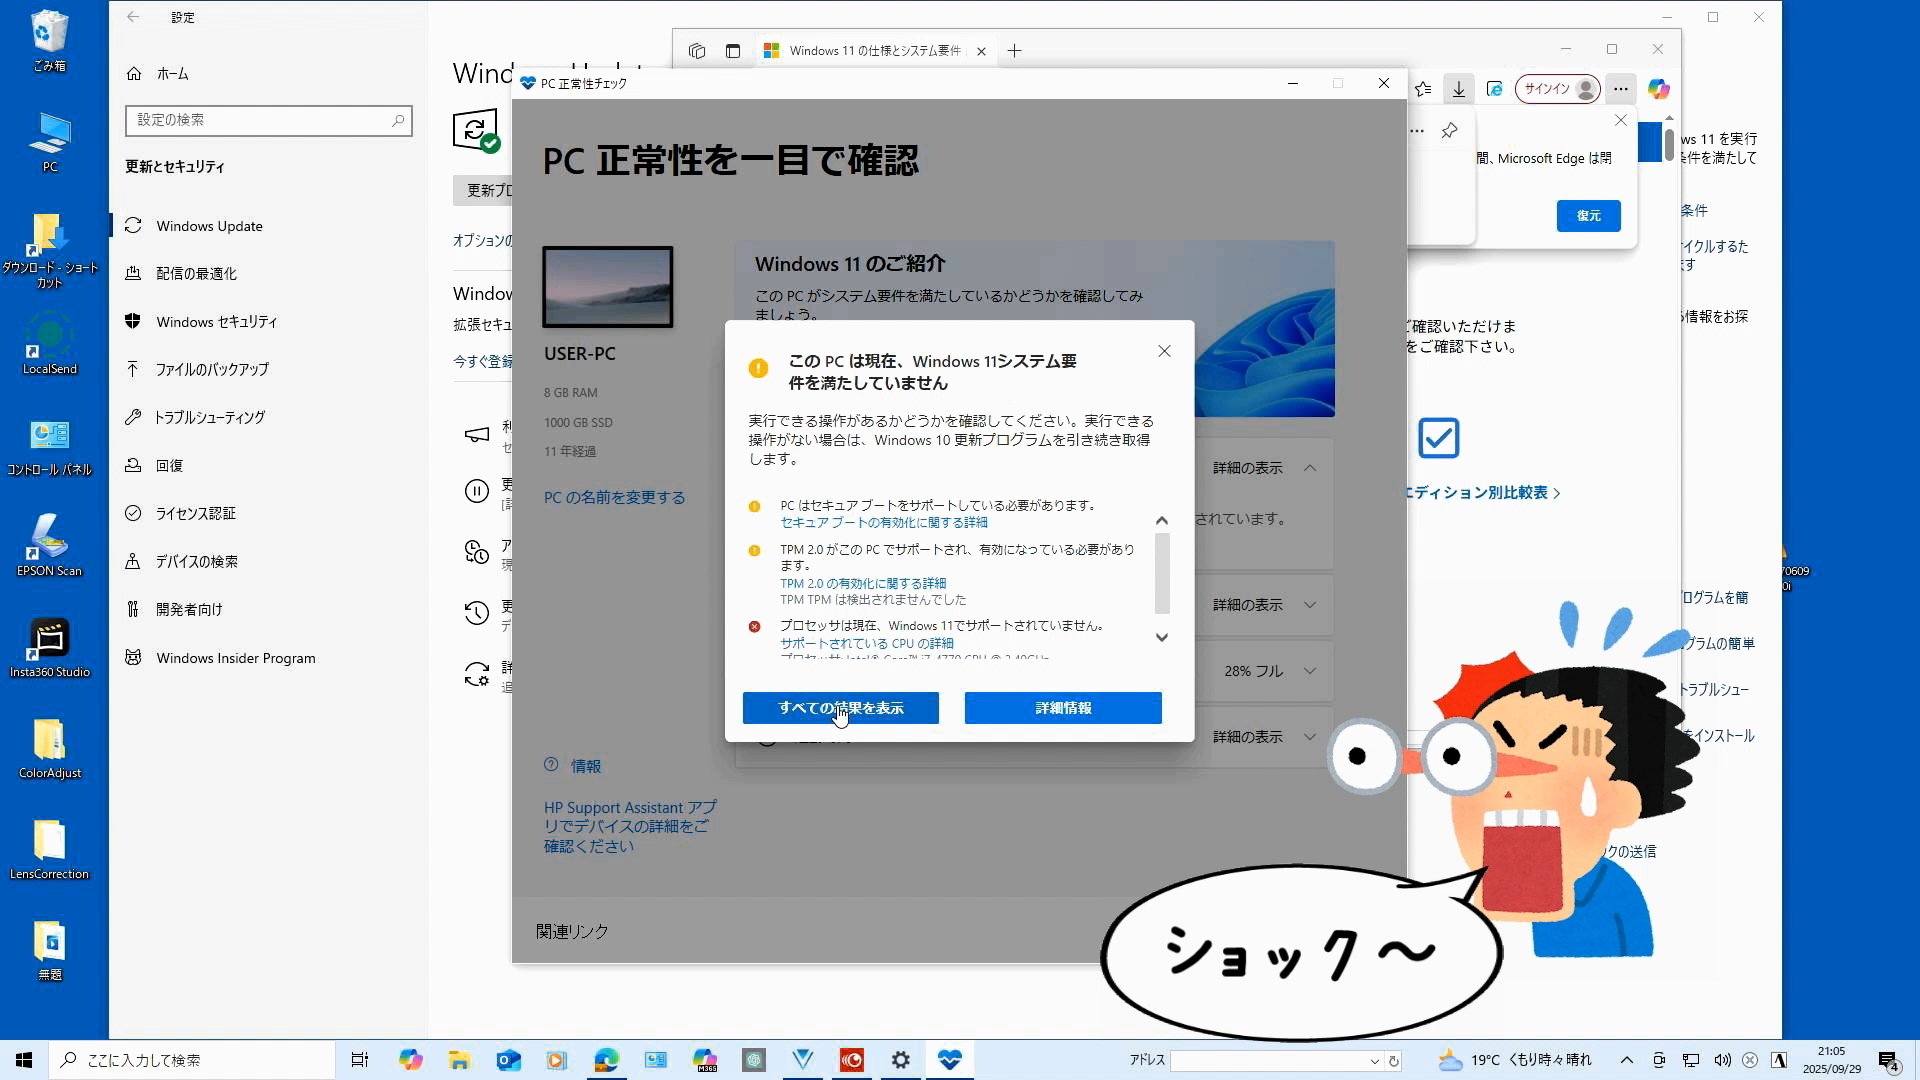Open Outlook from the taskbar
Viewport: 1920px width, 1080px height.
[x=508, y=1060]
